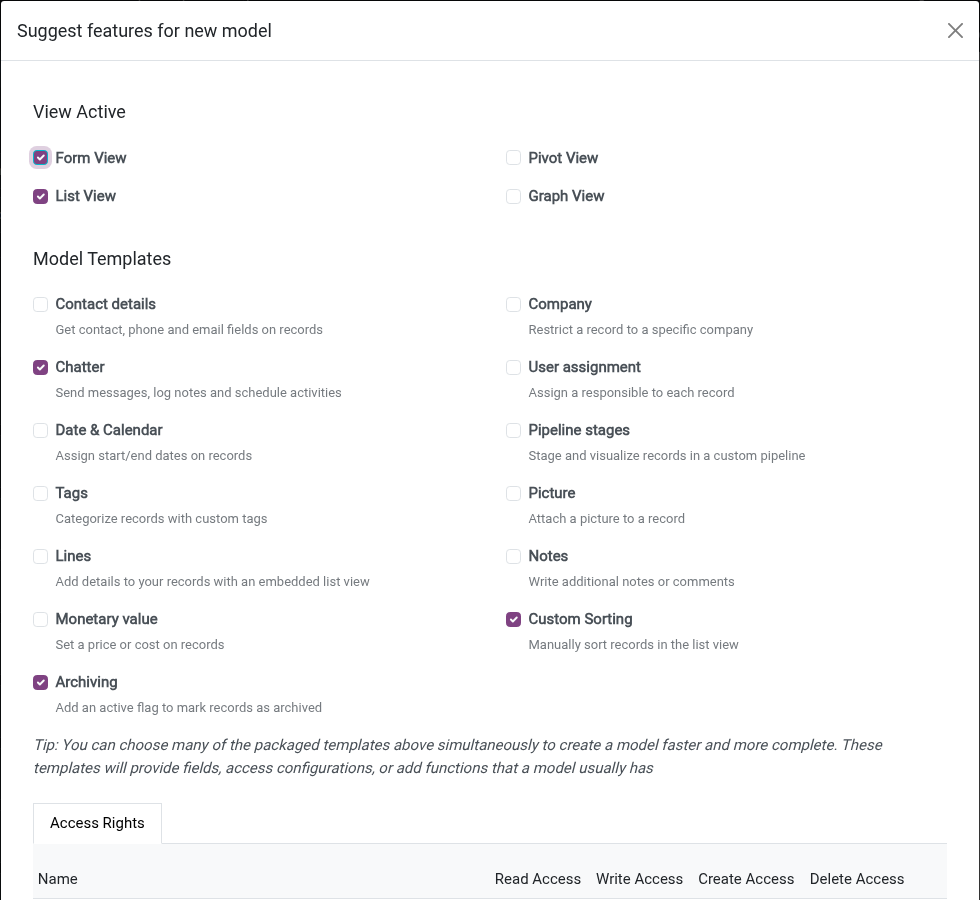Turn off Custom Sorting checkbox

pyautogui.click(x=513, y=619)
